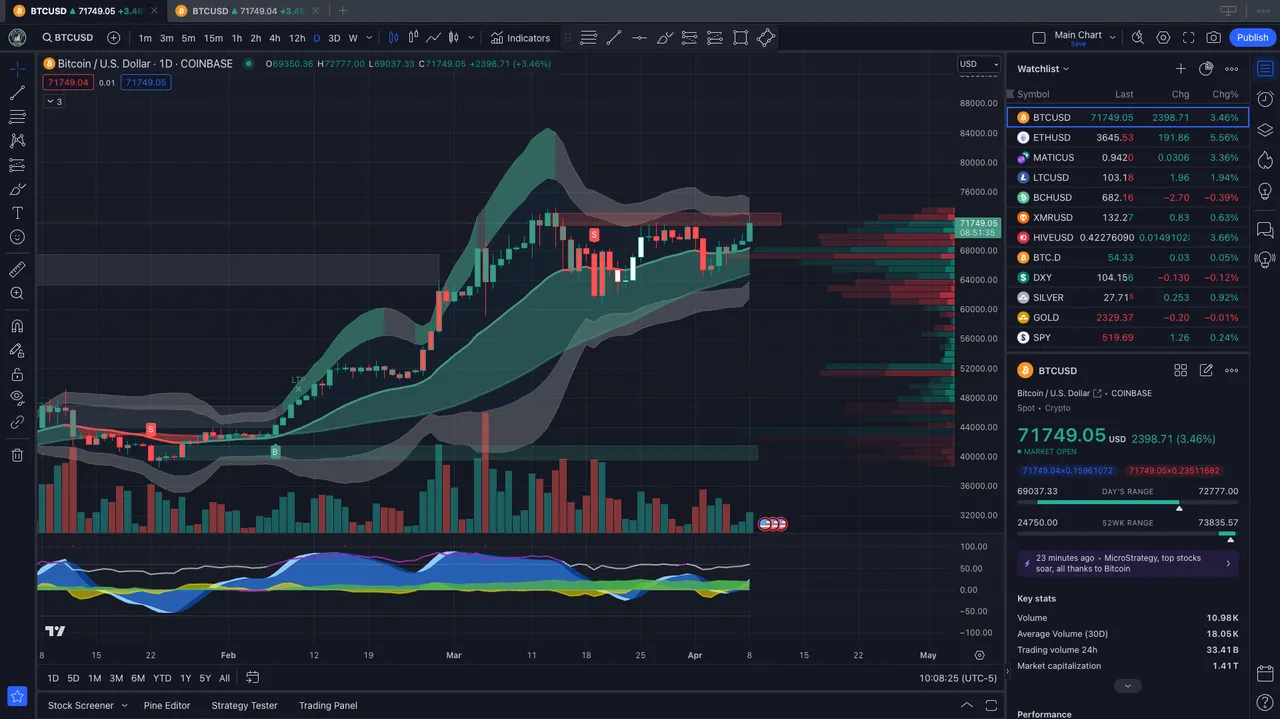The height and width of the screenshot is (719, 1280).
Task: Toggle hide all drawings eye icon
Action: (17, 398)
